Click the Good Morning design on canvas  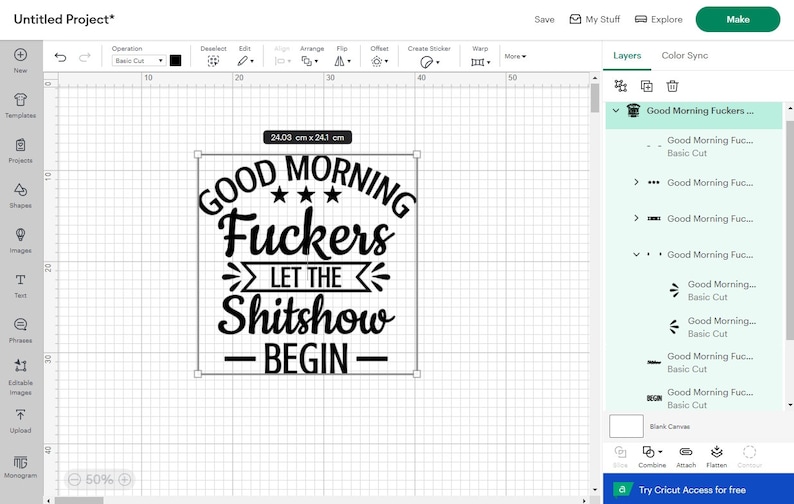pos(307,264)
